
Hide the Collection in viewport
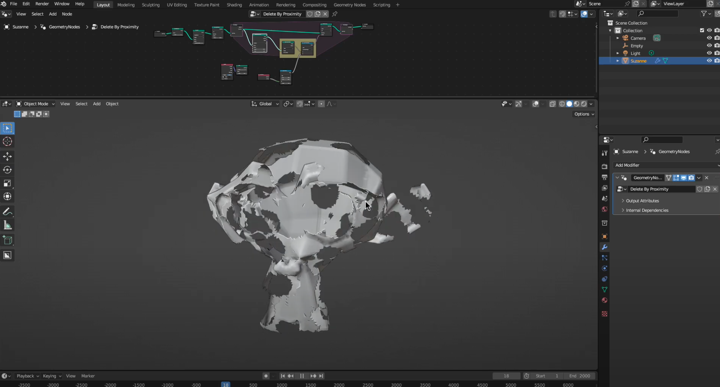[709, 30]
